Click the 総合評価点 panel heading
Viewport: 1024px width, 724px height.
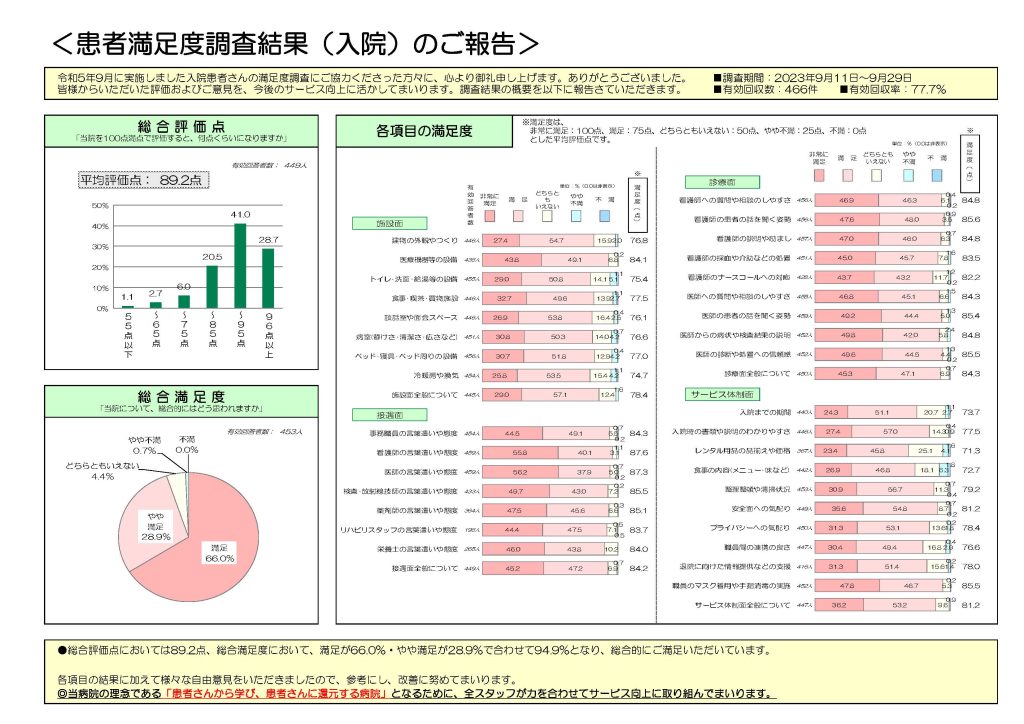182,131
